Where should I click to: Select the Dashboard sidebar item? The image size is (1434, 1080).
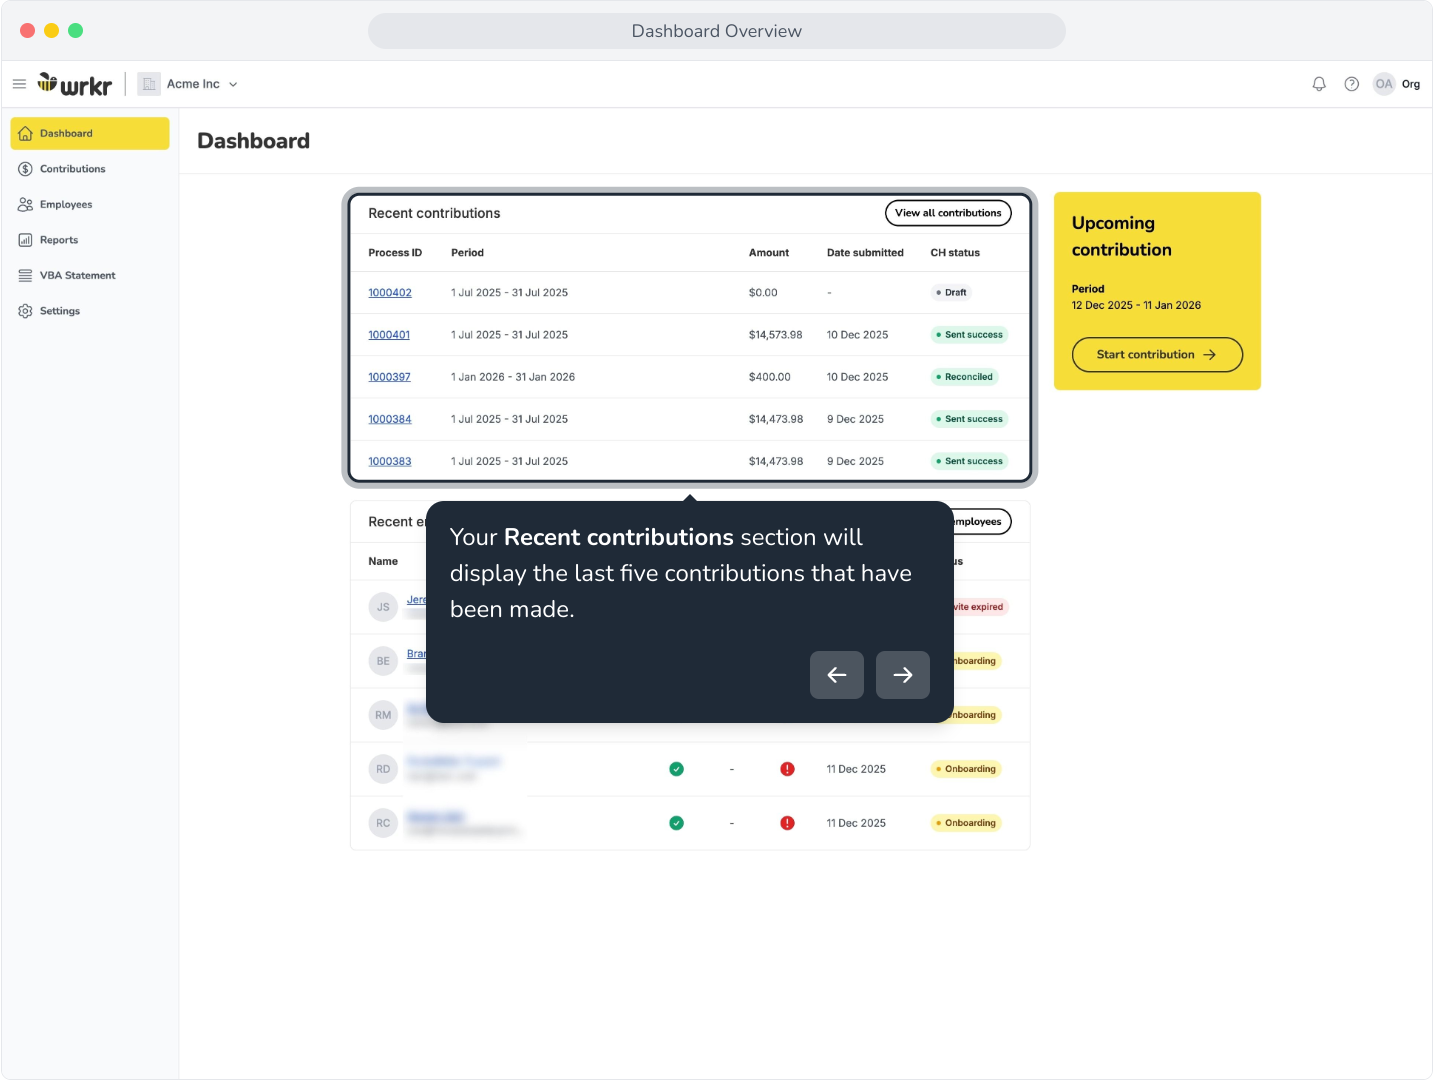pyautogui.click(x=90, y=133)
